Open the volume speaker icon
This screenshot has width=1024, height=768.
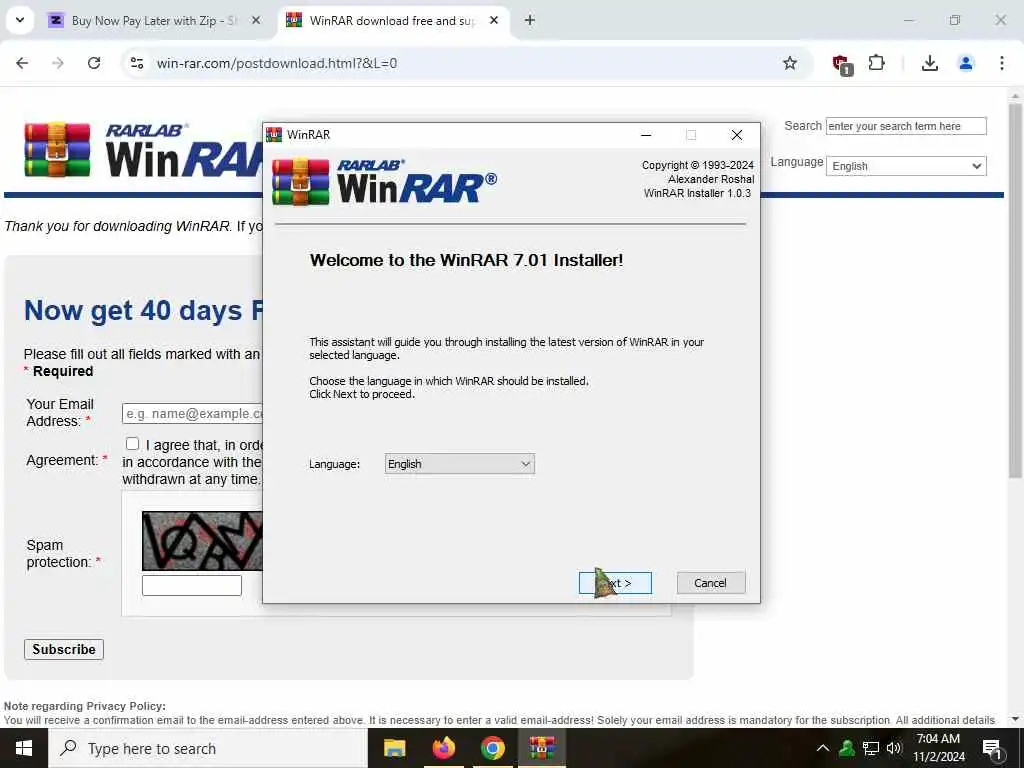894,748
